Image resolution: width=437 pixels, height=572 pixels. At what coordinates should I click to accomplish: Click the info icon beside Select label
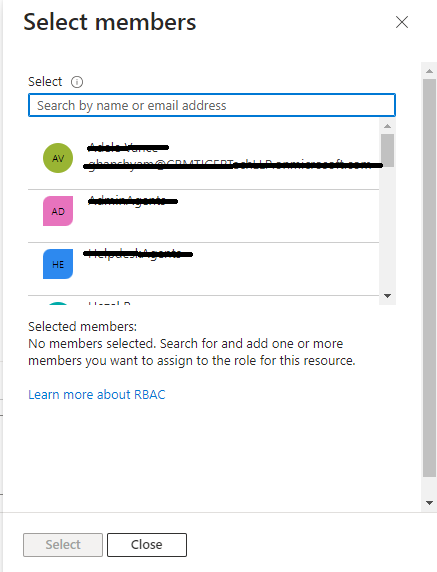tap(77, 82)
